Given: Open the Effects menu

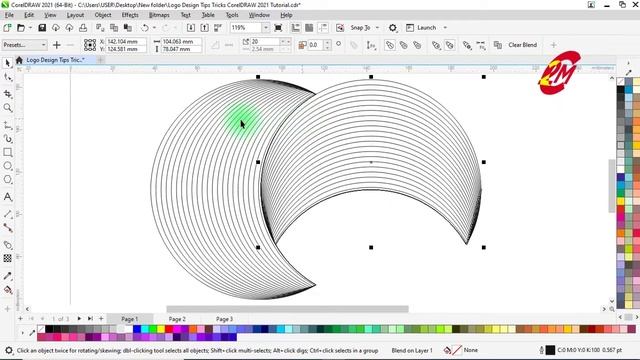Looking at the screenshot, I should click(130, 15).
